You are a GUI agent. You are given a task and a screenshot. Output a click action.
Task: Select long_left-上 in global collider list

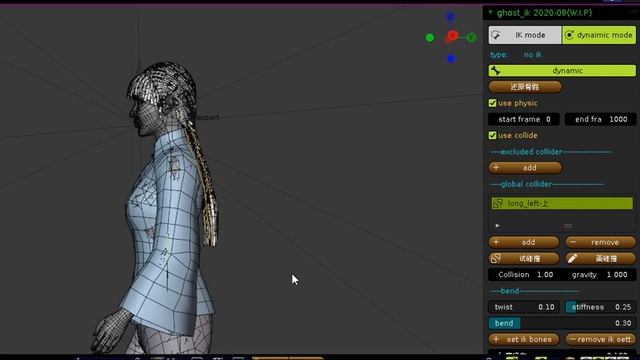pyautogui.click(x=562, y=203)
